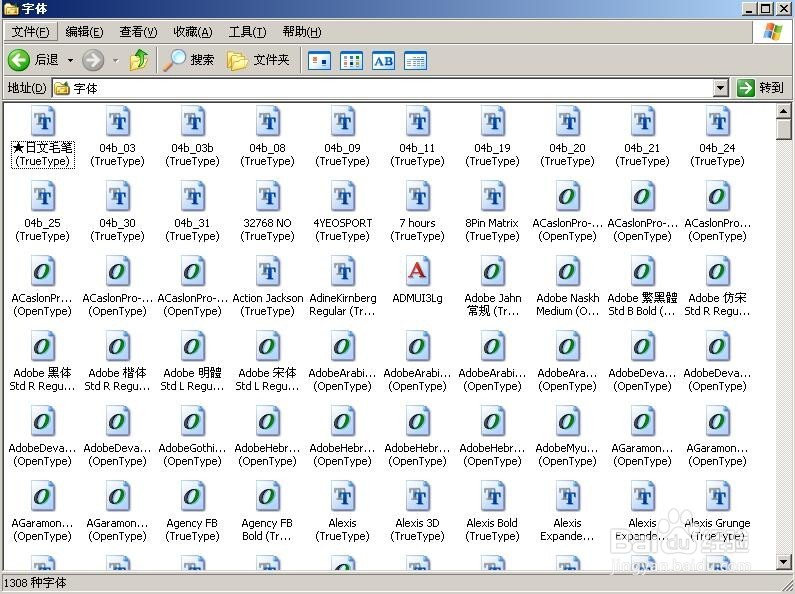Switch to large icons view
795x594 pixels.
319,61
